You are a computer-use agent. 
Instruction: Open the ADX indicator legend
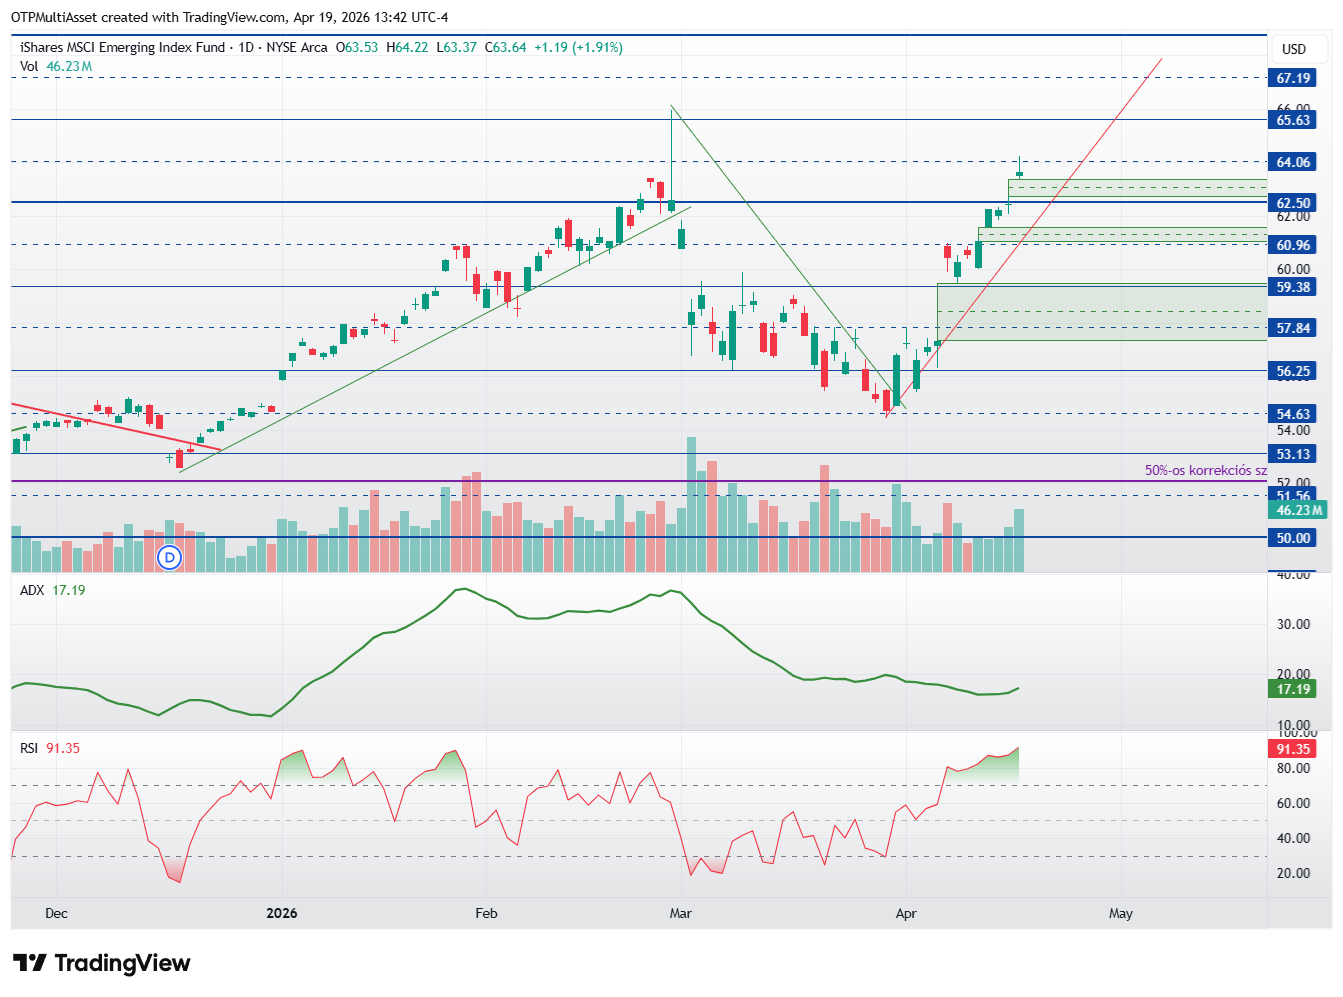pos(53,590)
